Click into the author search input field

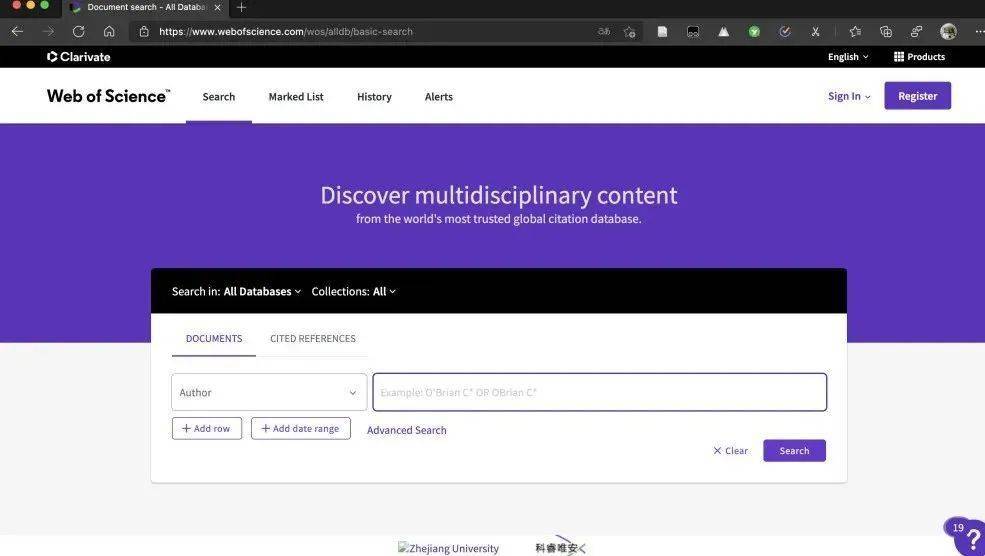pyautogui.click(x=599, y=393)
